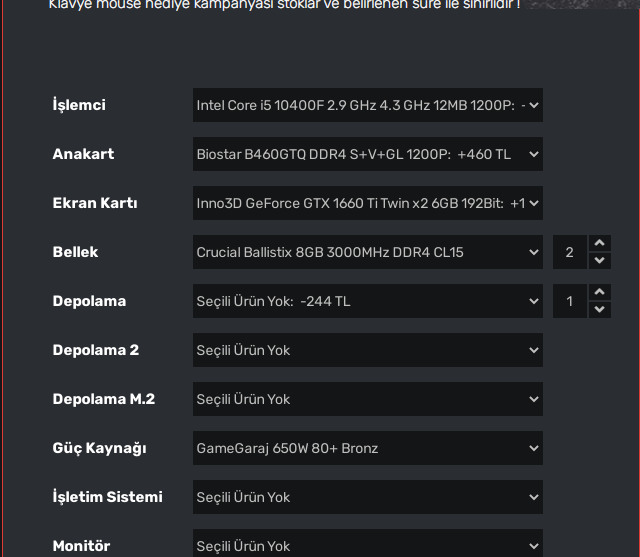Viewport: 640px width, 557px height.
Task: Open the Monitör dropdown
Action: (368, 543)
